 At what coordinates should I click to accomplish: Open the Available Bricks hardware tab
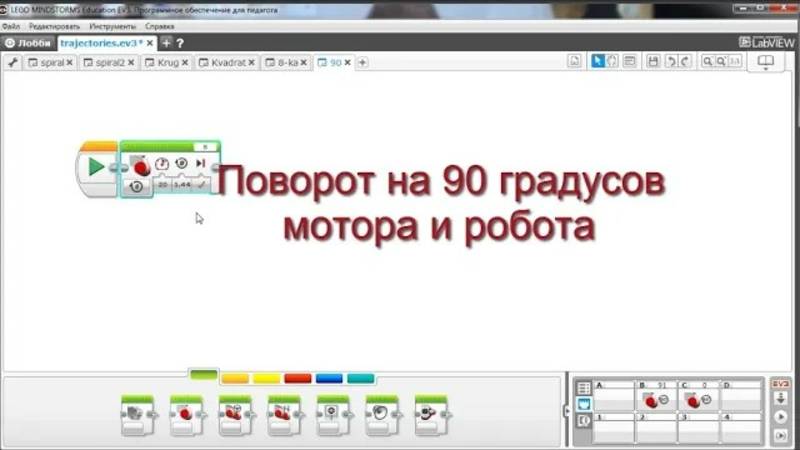click(x=584, y=421)
